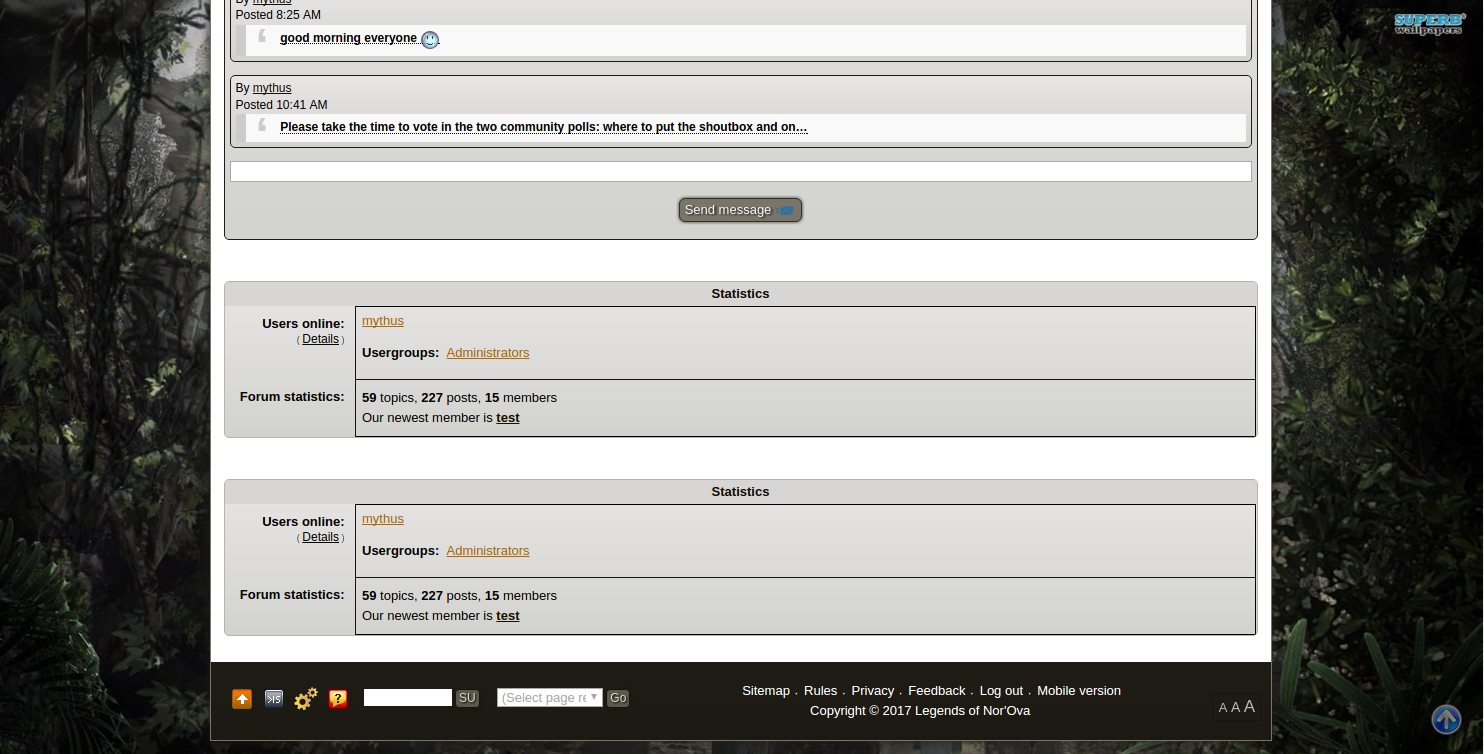This screenshot has height=754, width=1484.
Task: Click the SU button beside the username field
Action: (467, 698)
